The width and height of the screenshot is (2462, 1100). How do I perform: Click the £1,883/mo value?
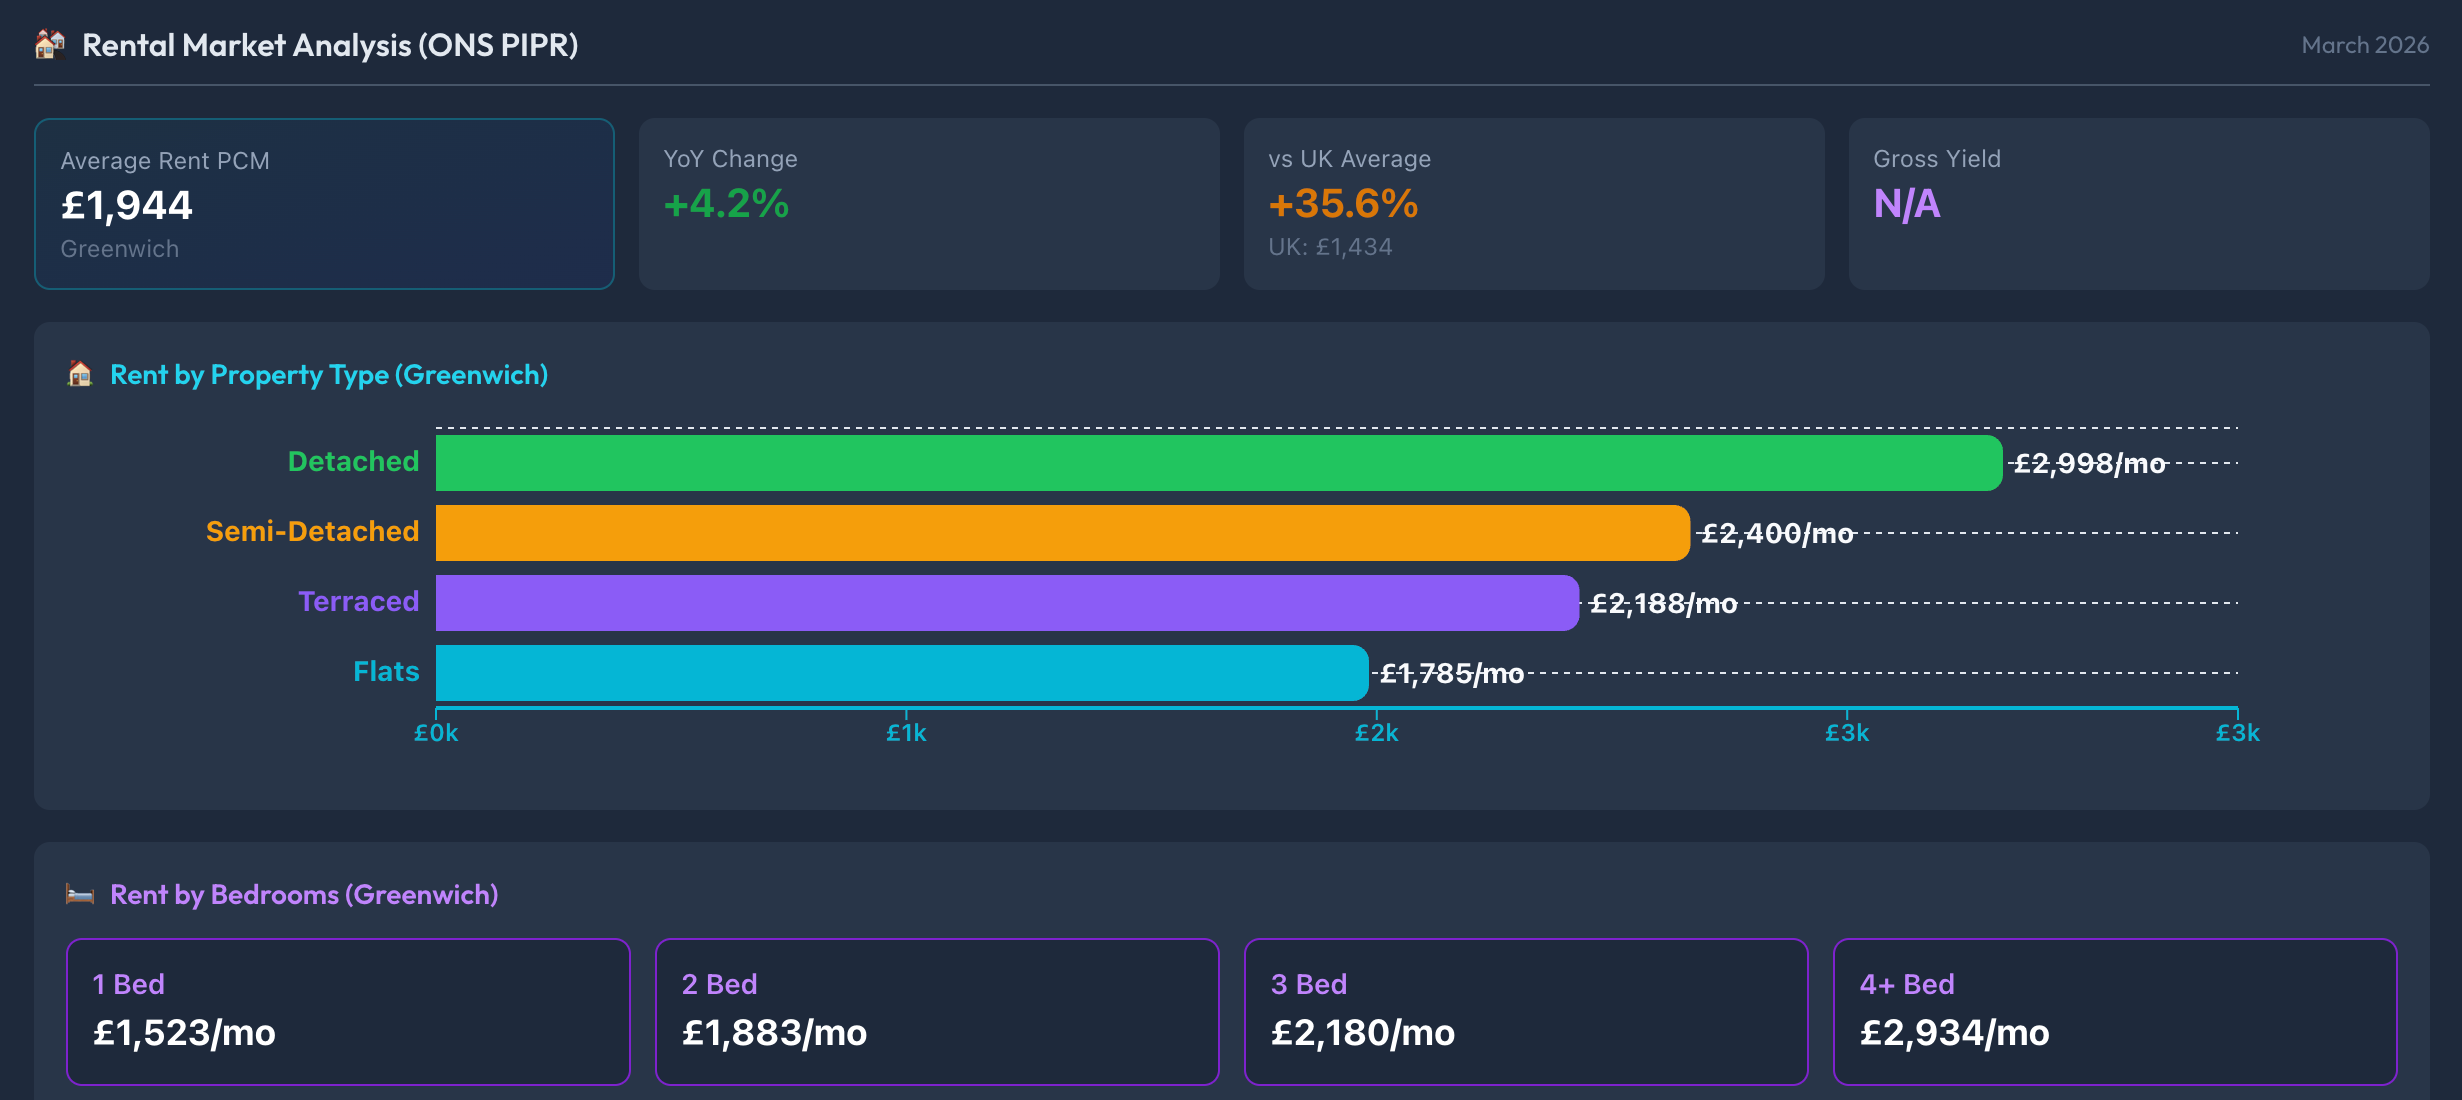(x=774, y=1033)
